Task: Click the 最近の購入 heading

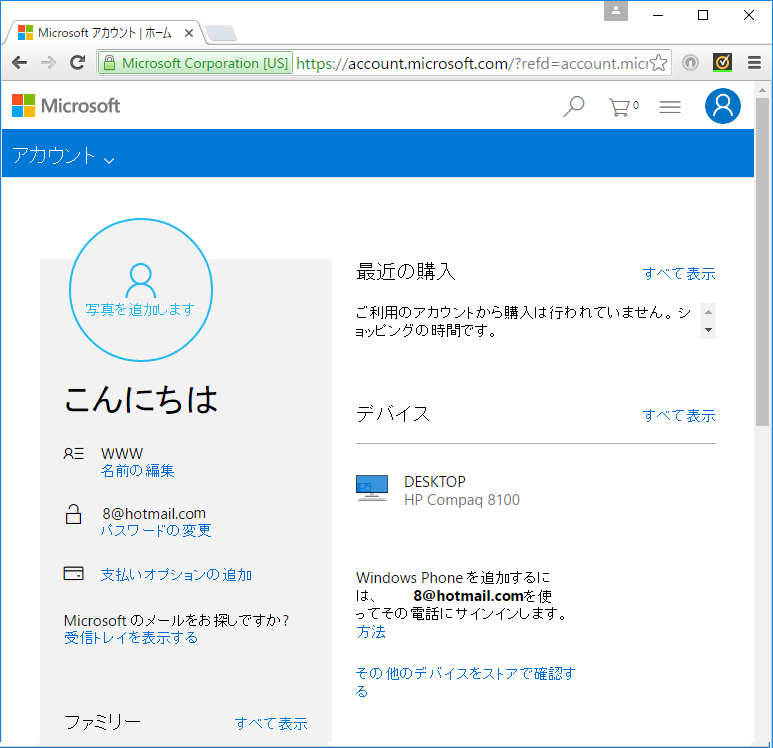Action: coord(406,272)
